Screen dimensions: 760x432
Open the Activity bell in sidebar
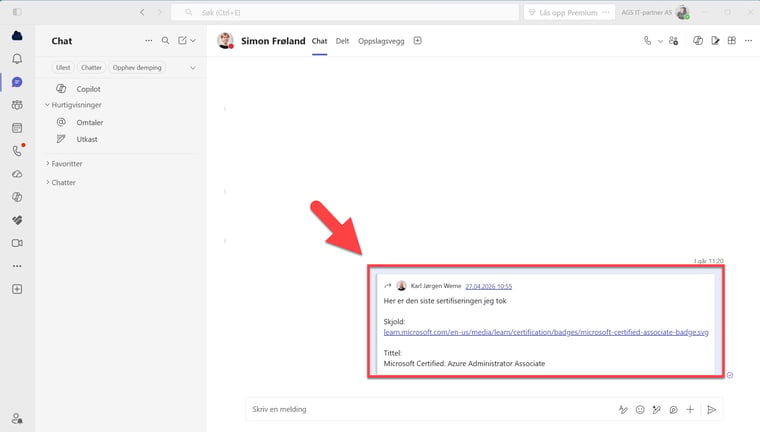point(17,59)
